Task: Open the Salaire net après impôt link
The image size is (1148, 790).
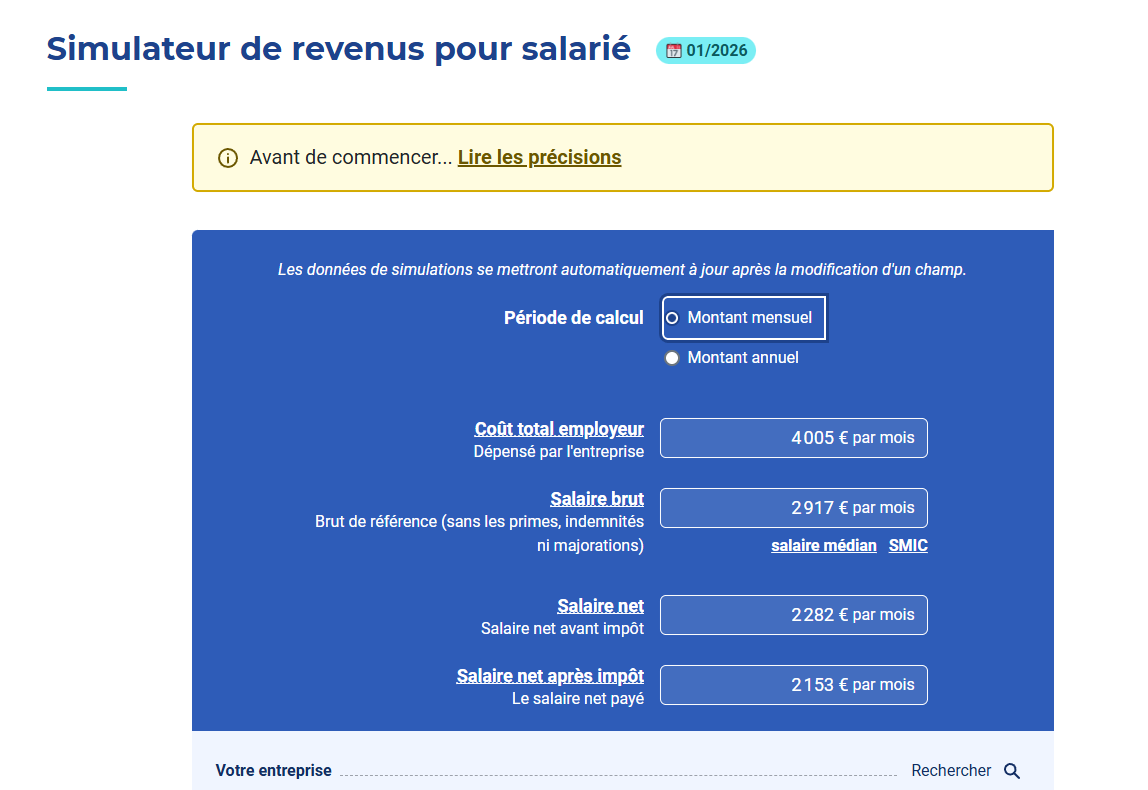Action: tap(551, 676)
